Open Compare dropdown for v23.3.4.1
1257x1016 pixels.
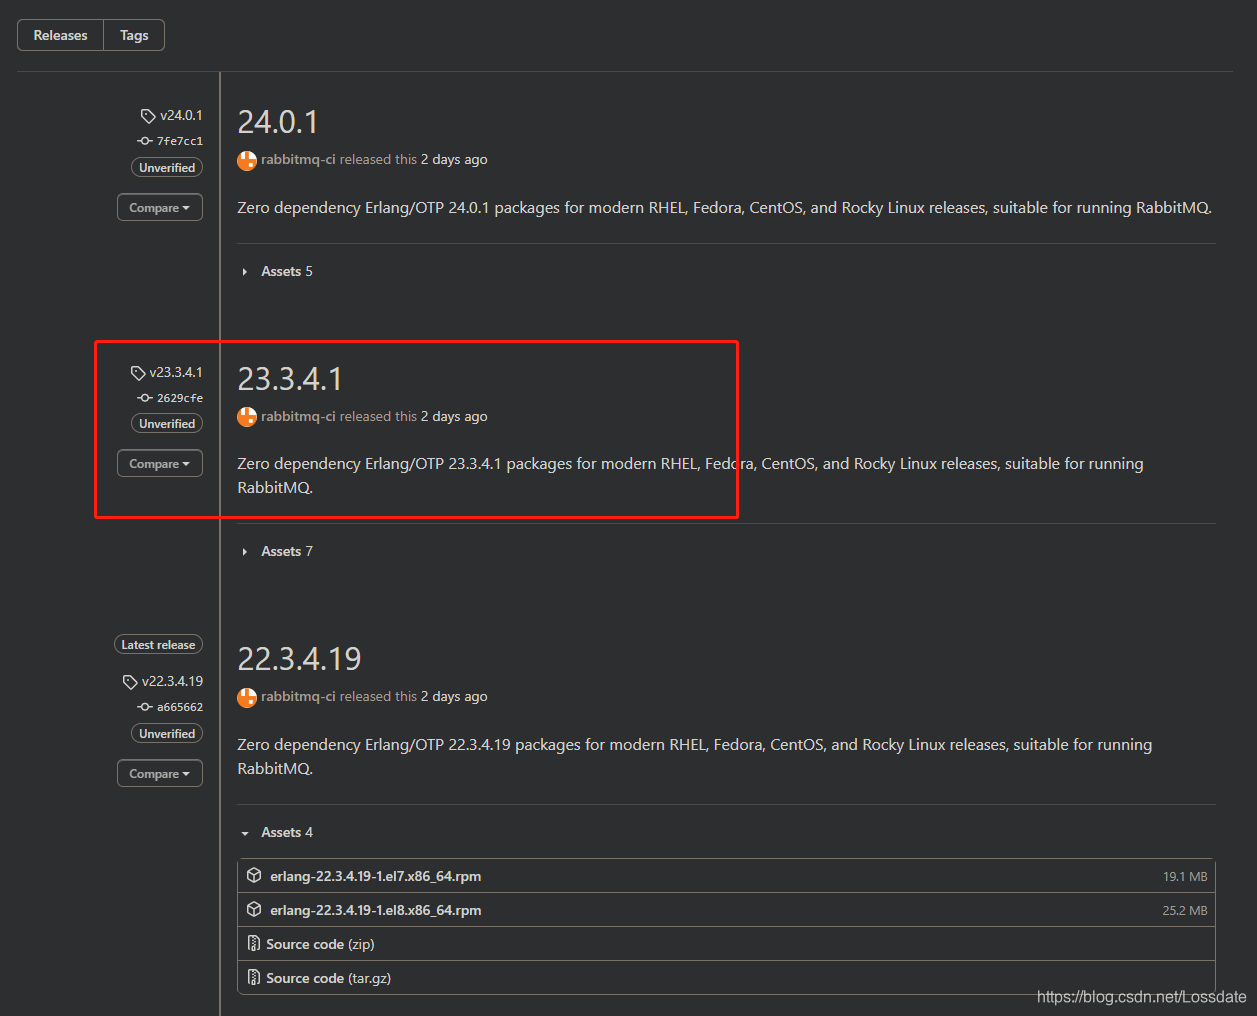click(160, 464)
